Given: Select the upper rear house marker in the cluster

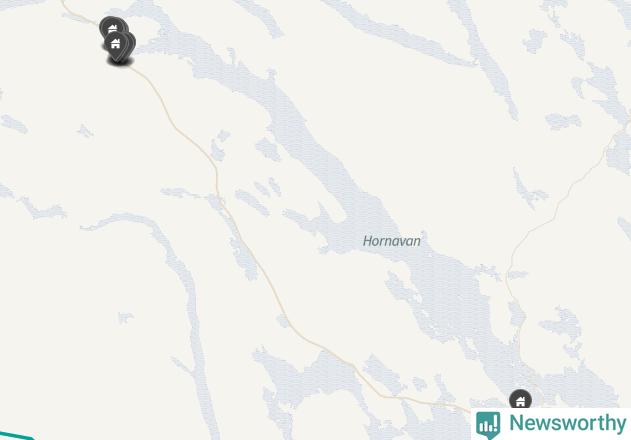Looking at the screenshot, I should pos(111,25).
